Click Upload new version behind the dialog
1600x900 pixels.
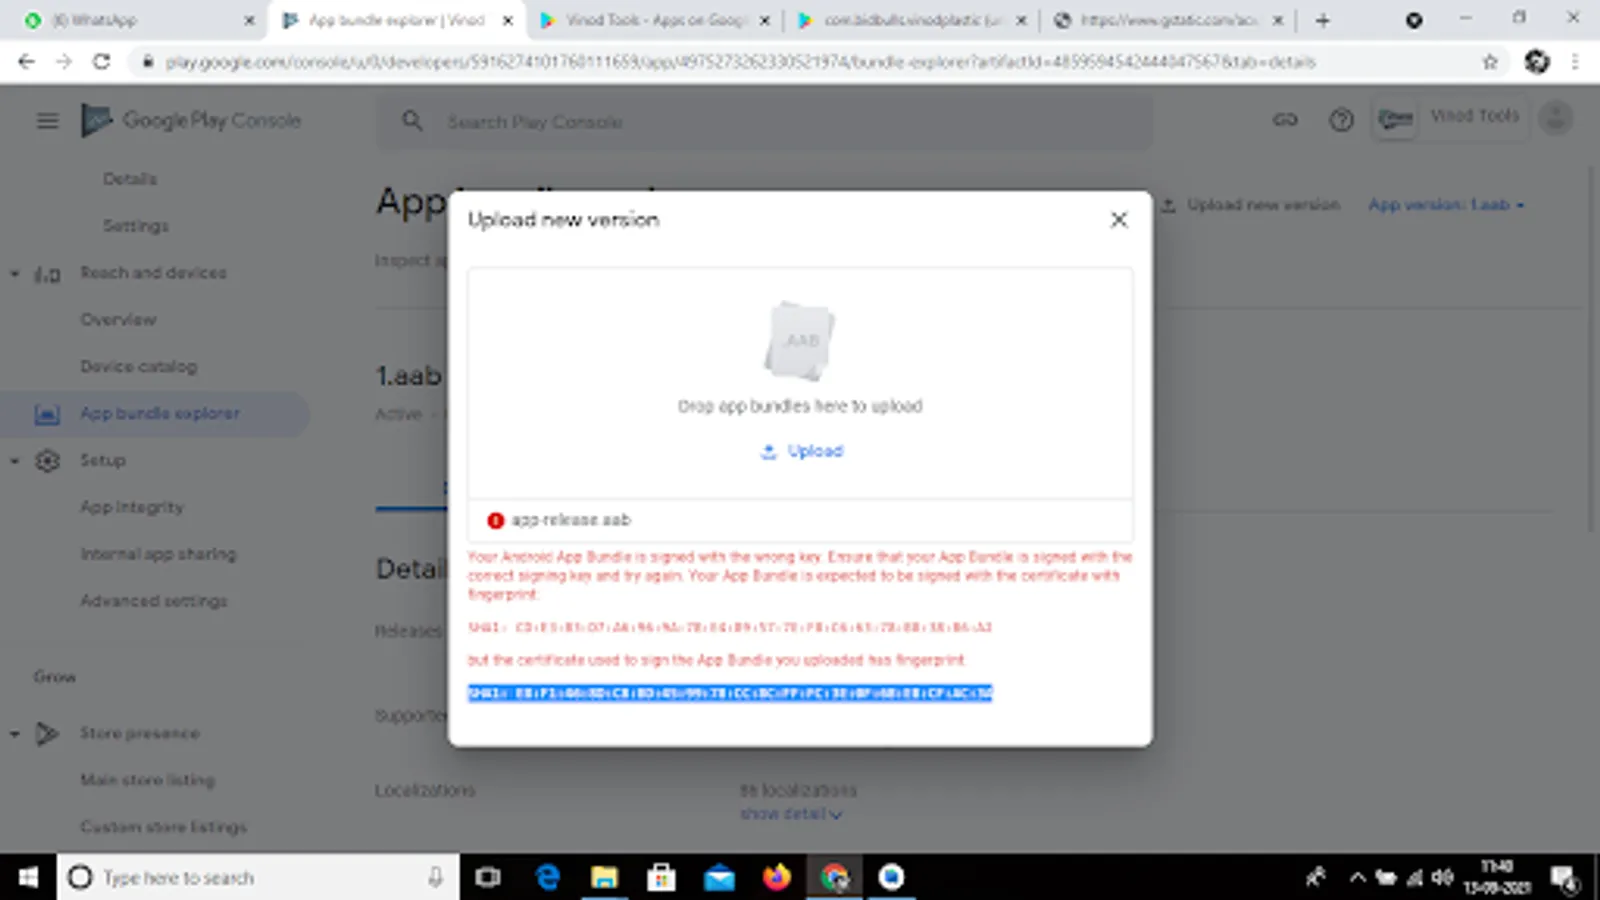click(x=1250, y=205)
